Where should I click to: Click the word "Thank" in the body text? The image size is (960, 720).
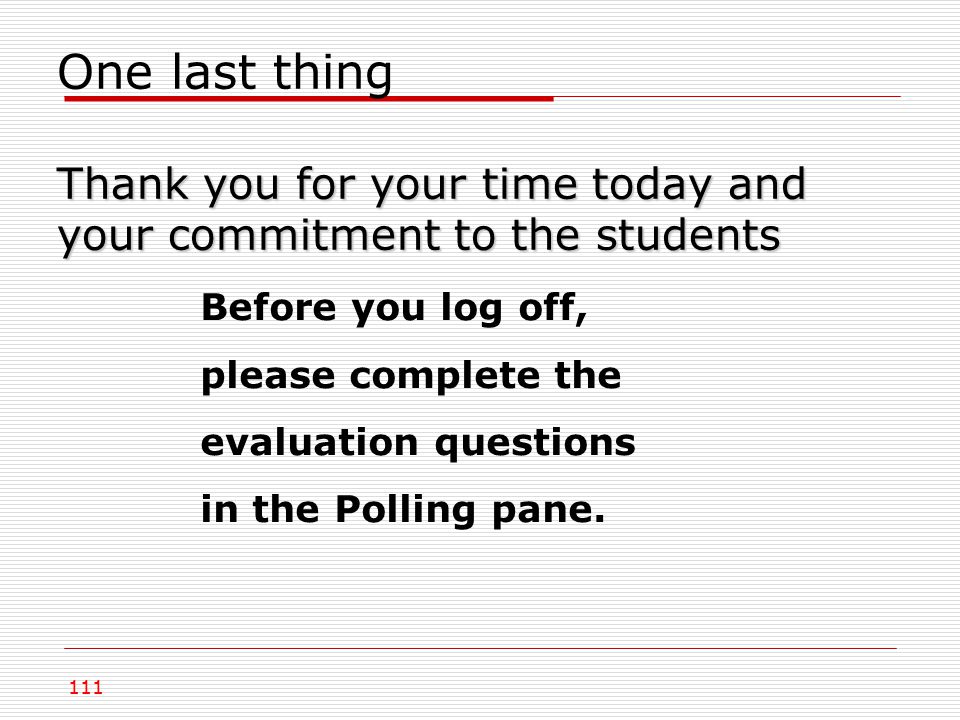tap(123, 184)
